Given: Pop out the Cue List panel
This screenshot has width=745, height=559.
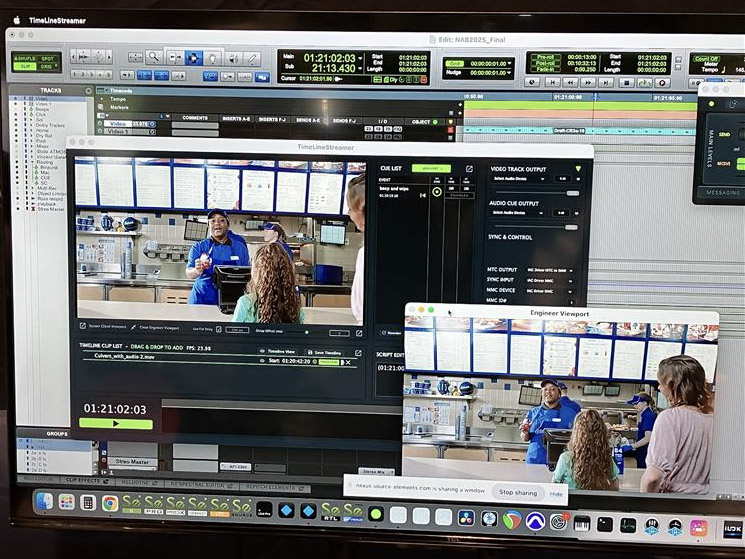Looking at the screenshot, I should click(469, 169).
